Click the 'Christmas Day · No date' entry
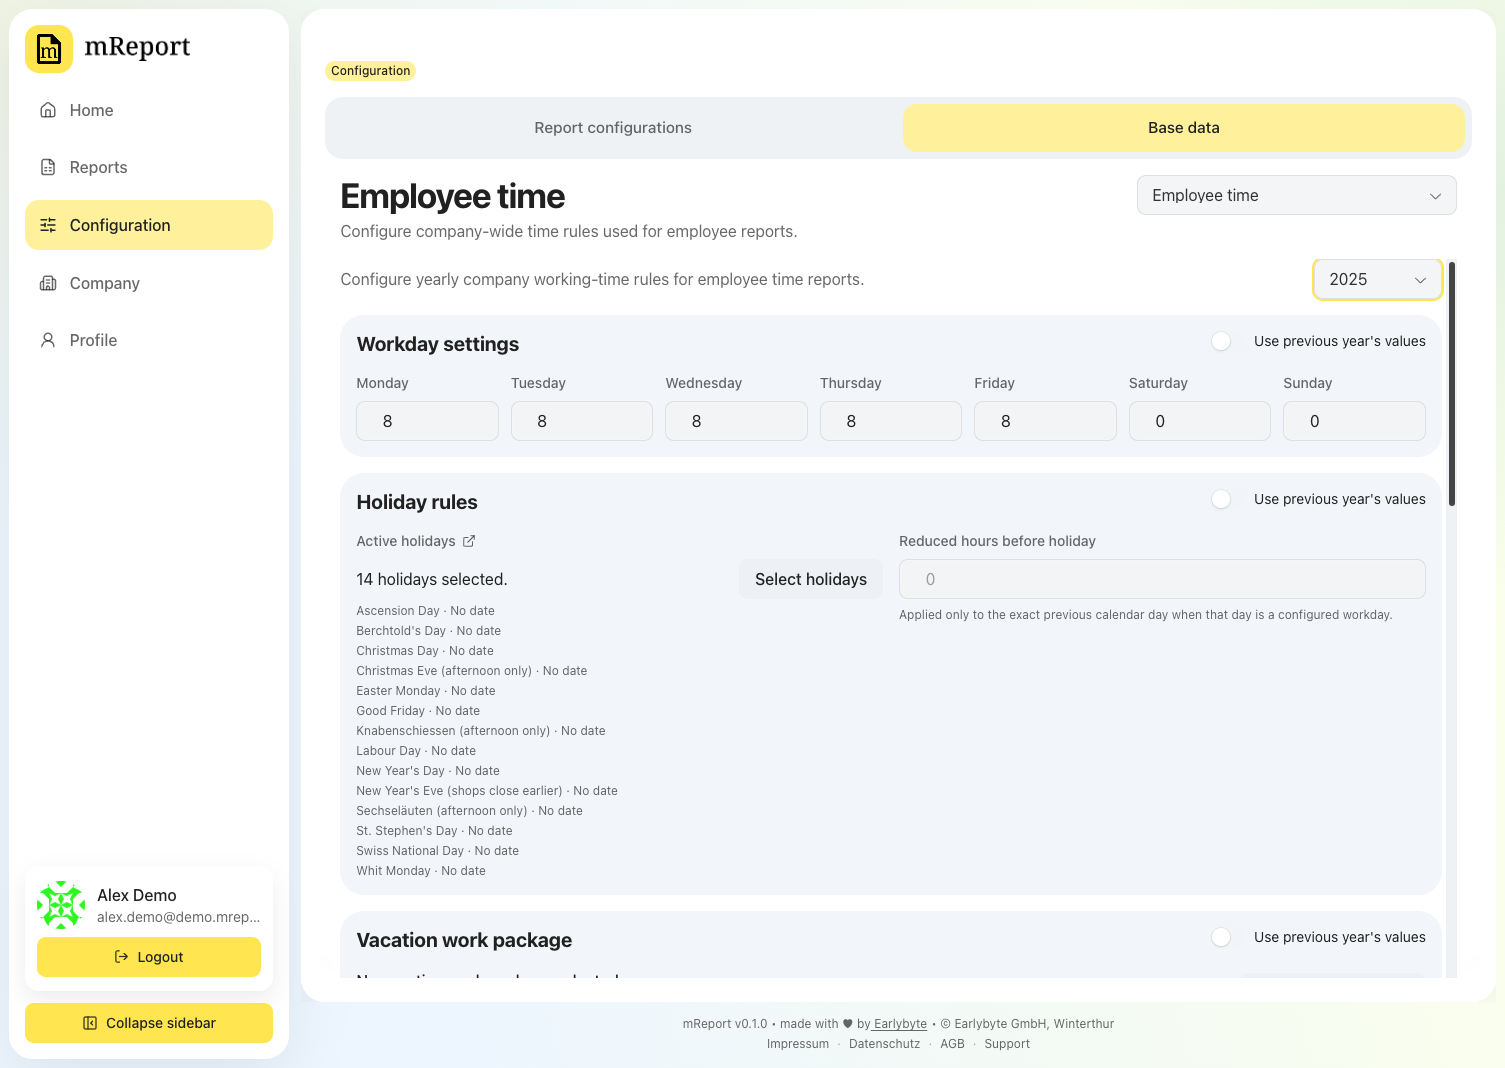This screenshot has height=1068, width=1505. point(425,651)
